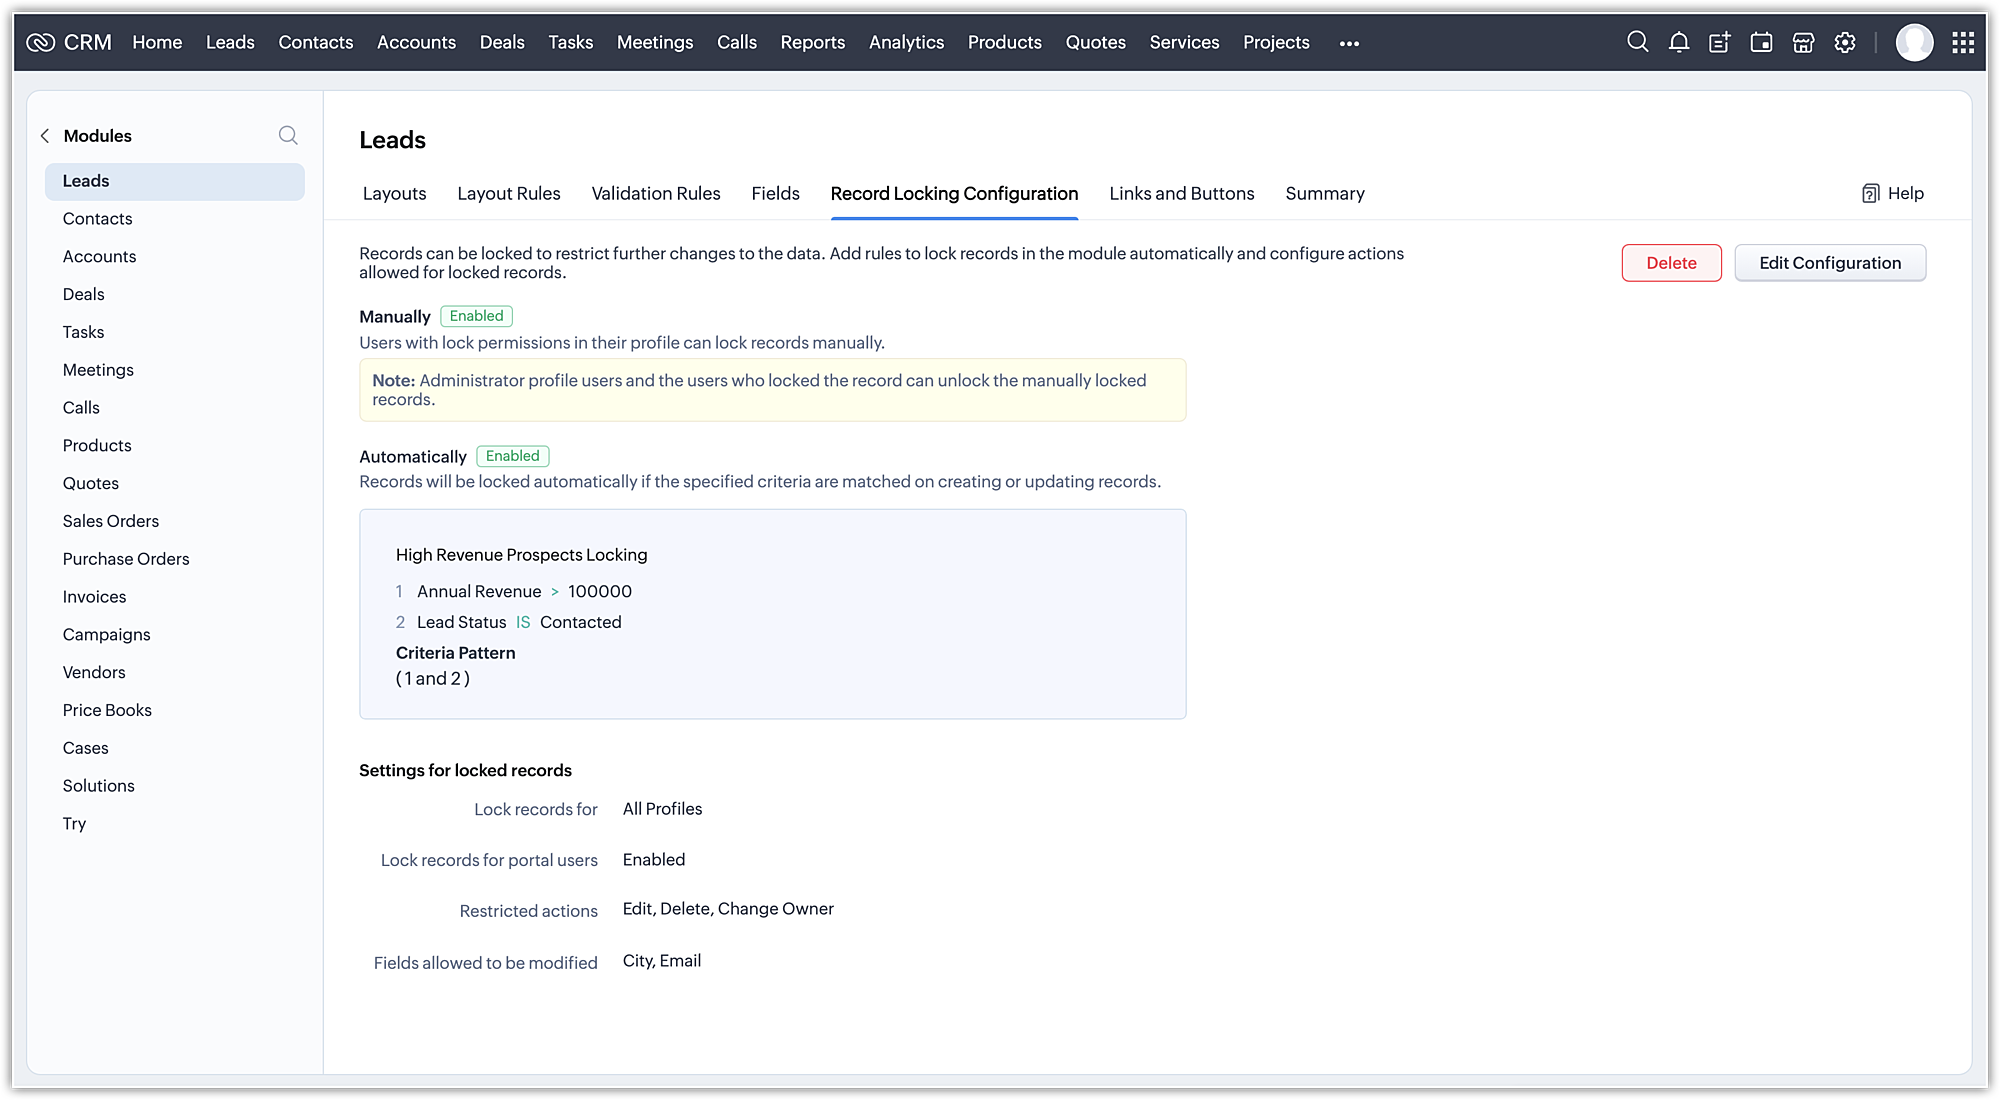The height and width of the screenshot is (1100, 2000).
Task: Select Campaigns module in sidebar
Action: [106, 634]
